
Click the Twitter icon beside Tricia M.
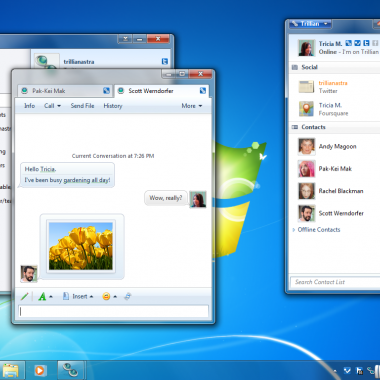(366, 43)
